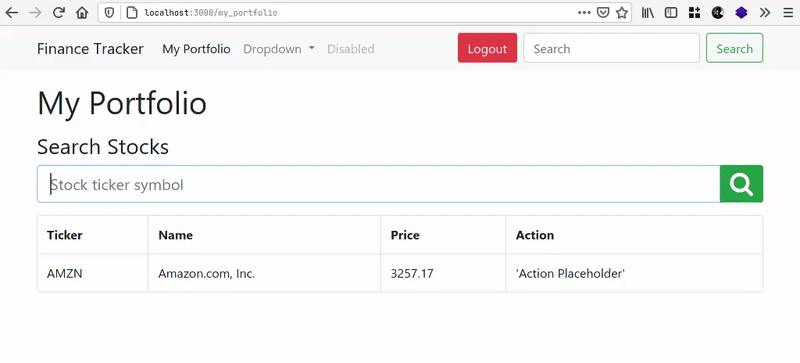Screen dimensions: 800x363
Task: Open the browser home page icon
Action: (82, 13)
